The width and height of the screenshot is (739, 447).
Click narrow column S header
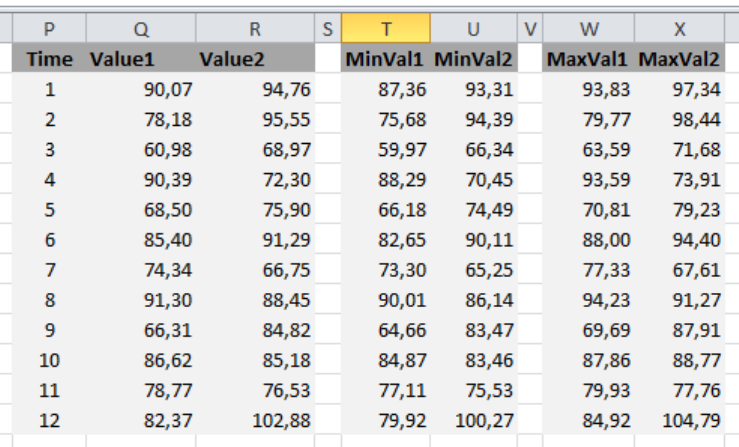point(328,28)
